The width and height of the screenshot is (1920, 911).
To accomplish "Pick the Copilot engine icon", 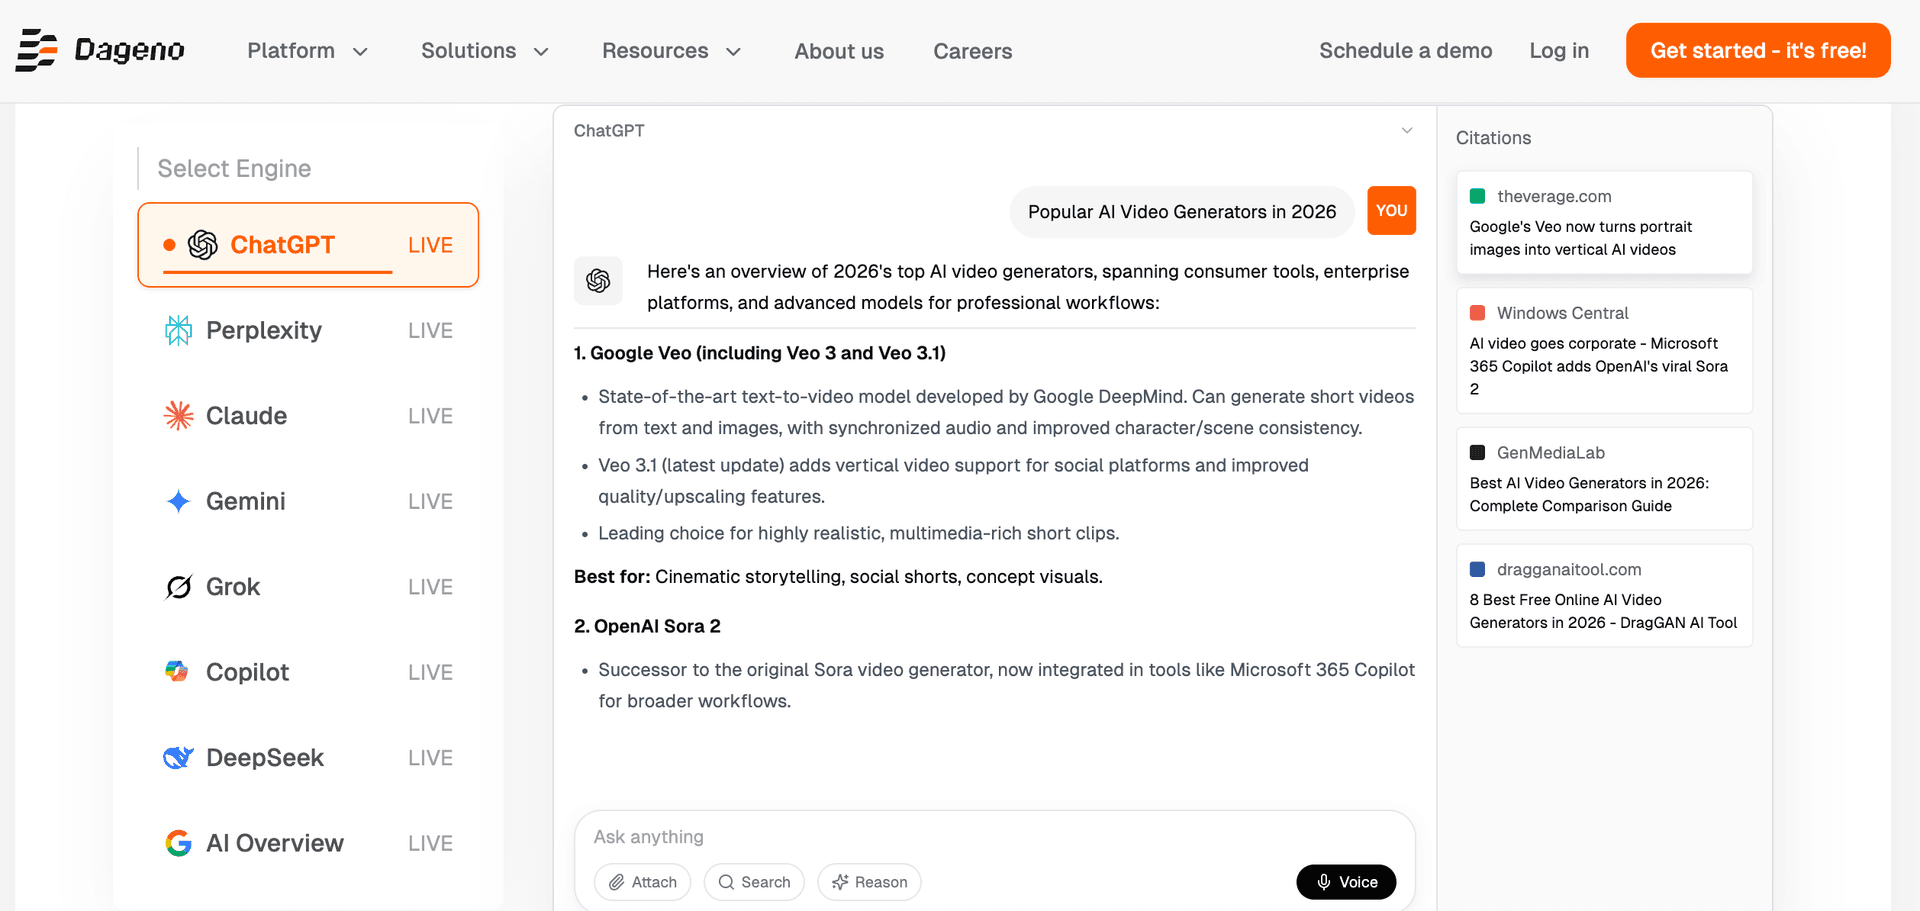I will point(177,672).
